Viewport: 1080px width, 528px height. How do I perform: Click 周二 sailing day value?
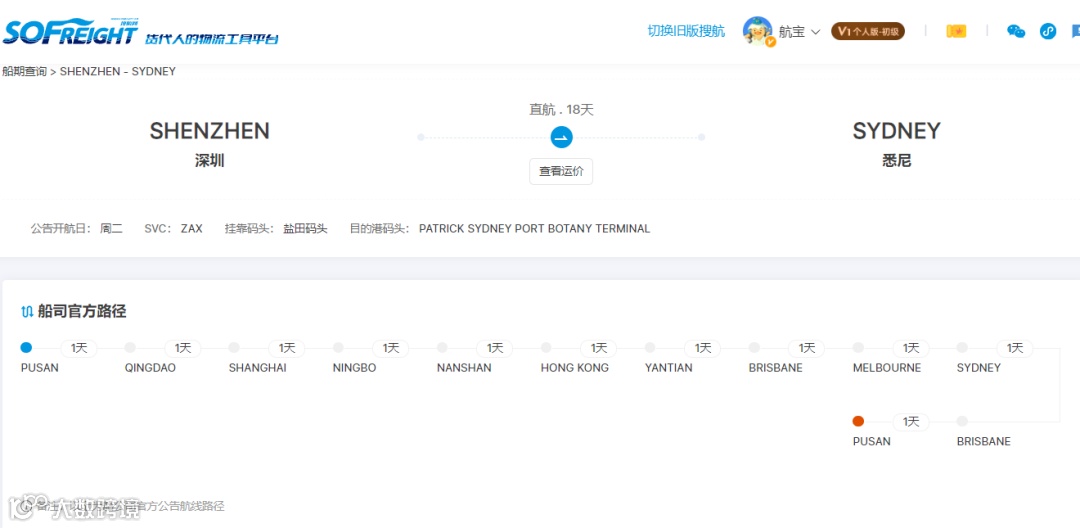pos(111,229)
